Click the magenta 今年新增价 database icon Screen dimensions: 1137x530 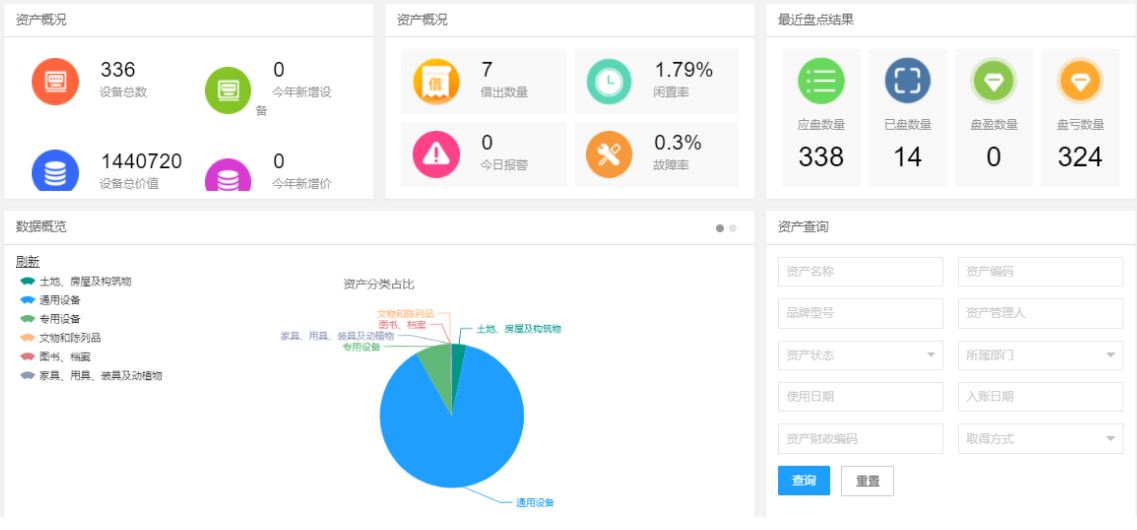pos(228,175)
